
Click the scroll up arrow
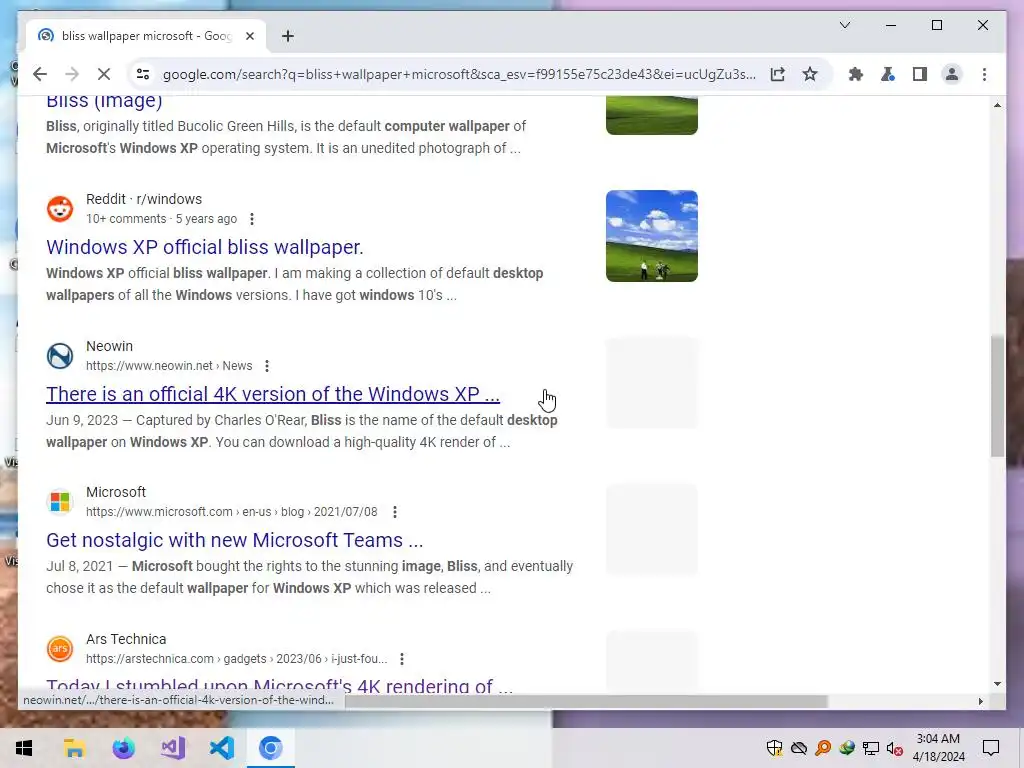tap(997, 105)
